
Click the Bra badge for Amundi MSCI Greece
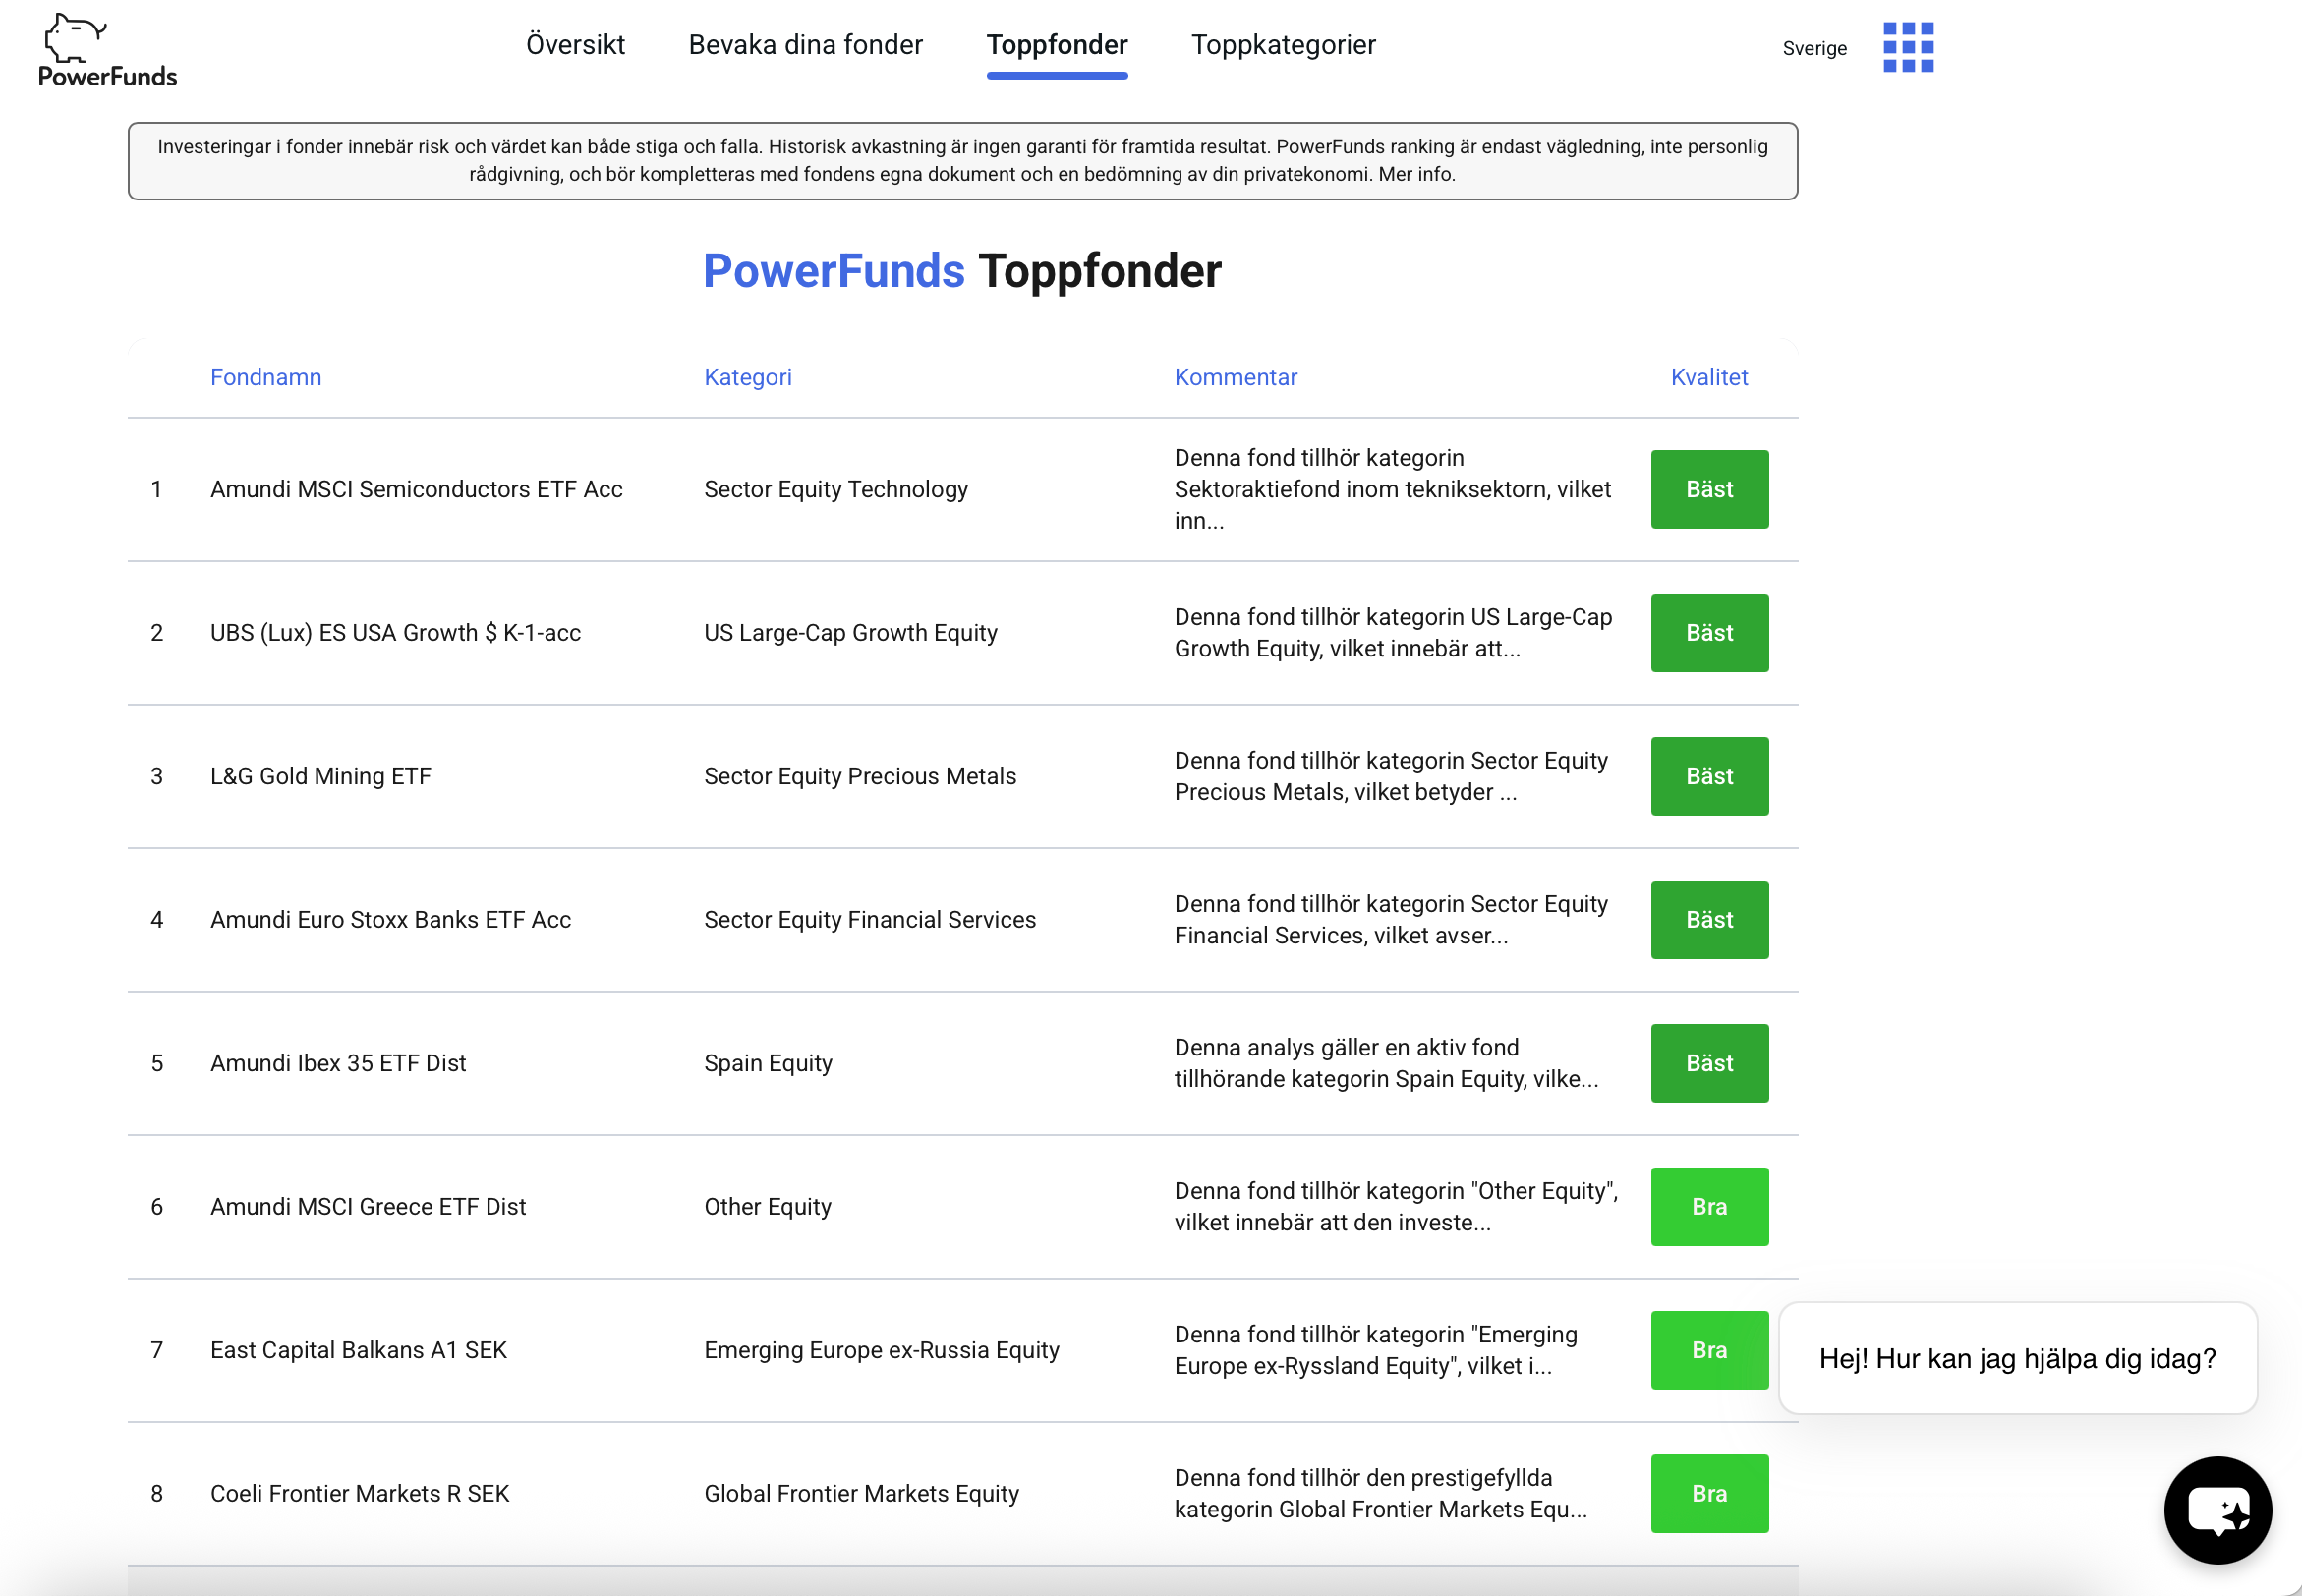pyautogui.click(x=1708, y=1206)
